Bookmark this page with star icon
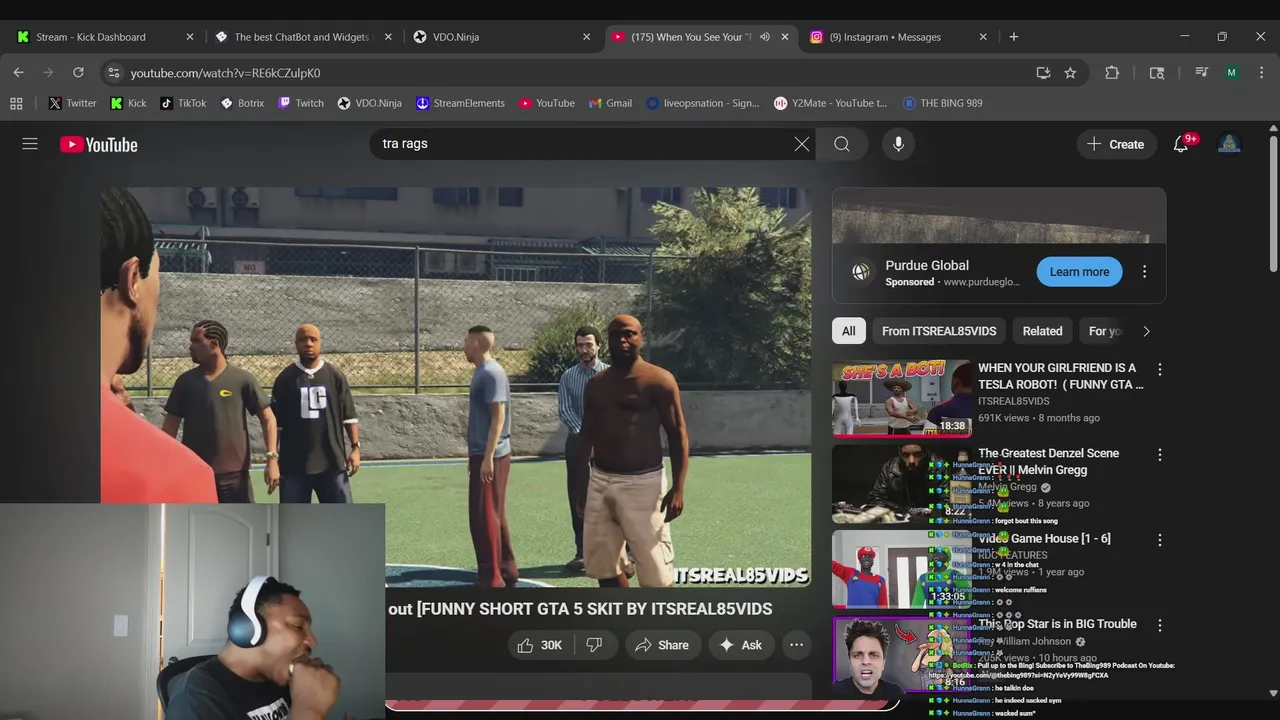The image size is (1280, 720). (x=1070, y=73)
